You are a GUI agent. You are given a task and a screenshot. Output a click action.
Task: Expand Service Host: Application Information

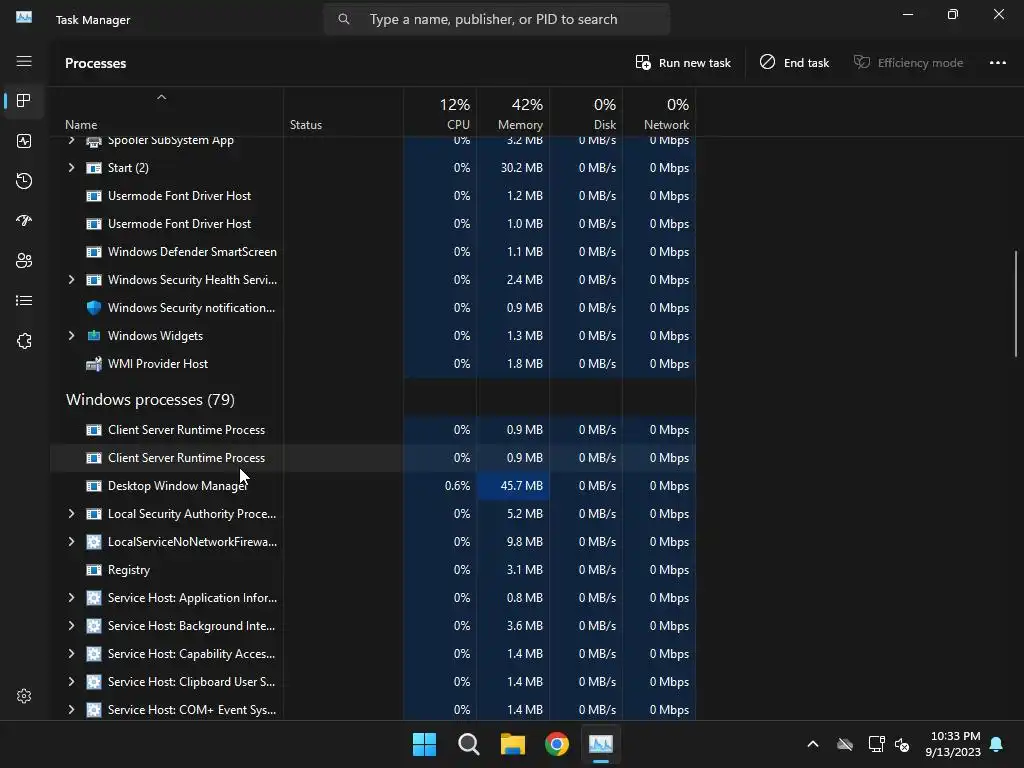[x=71, y=598]
